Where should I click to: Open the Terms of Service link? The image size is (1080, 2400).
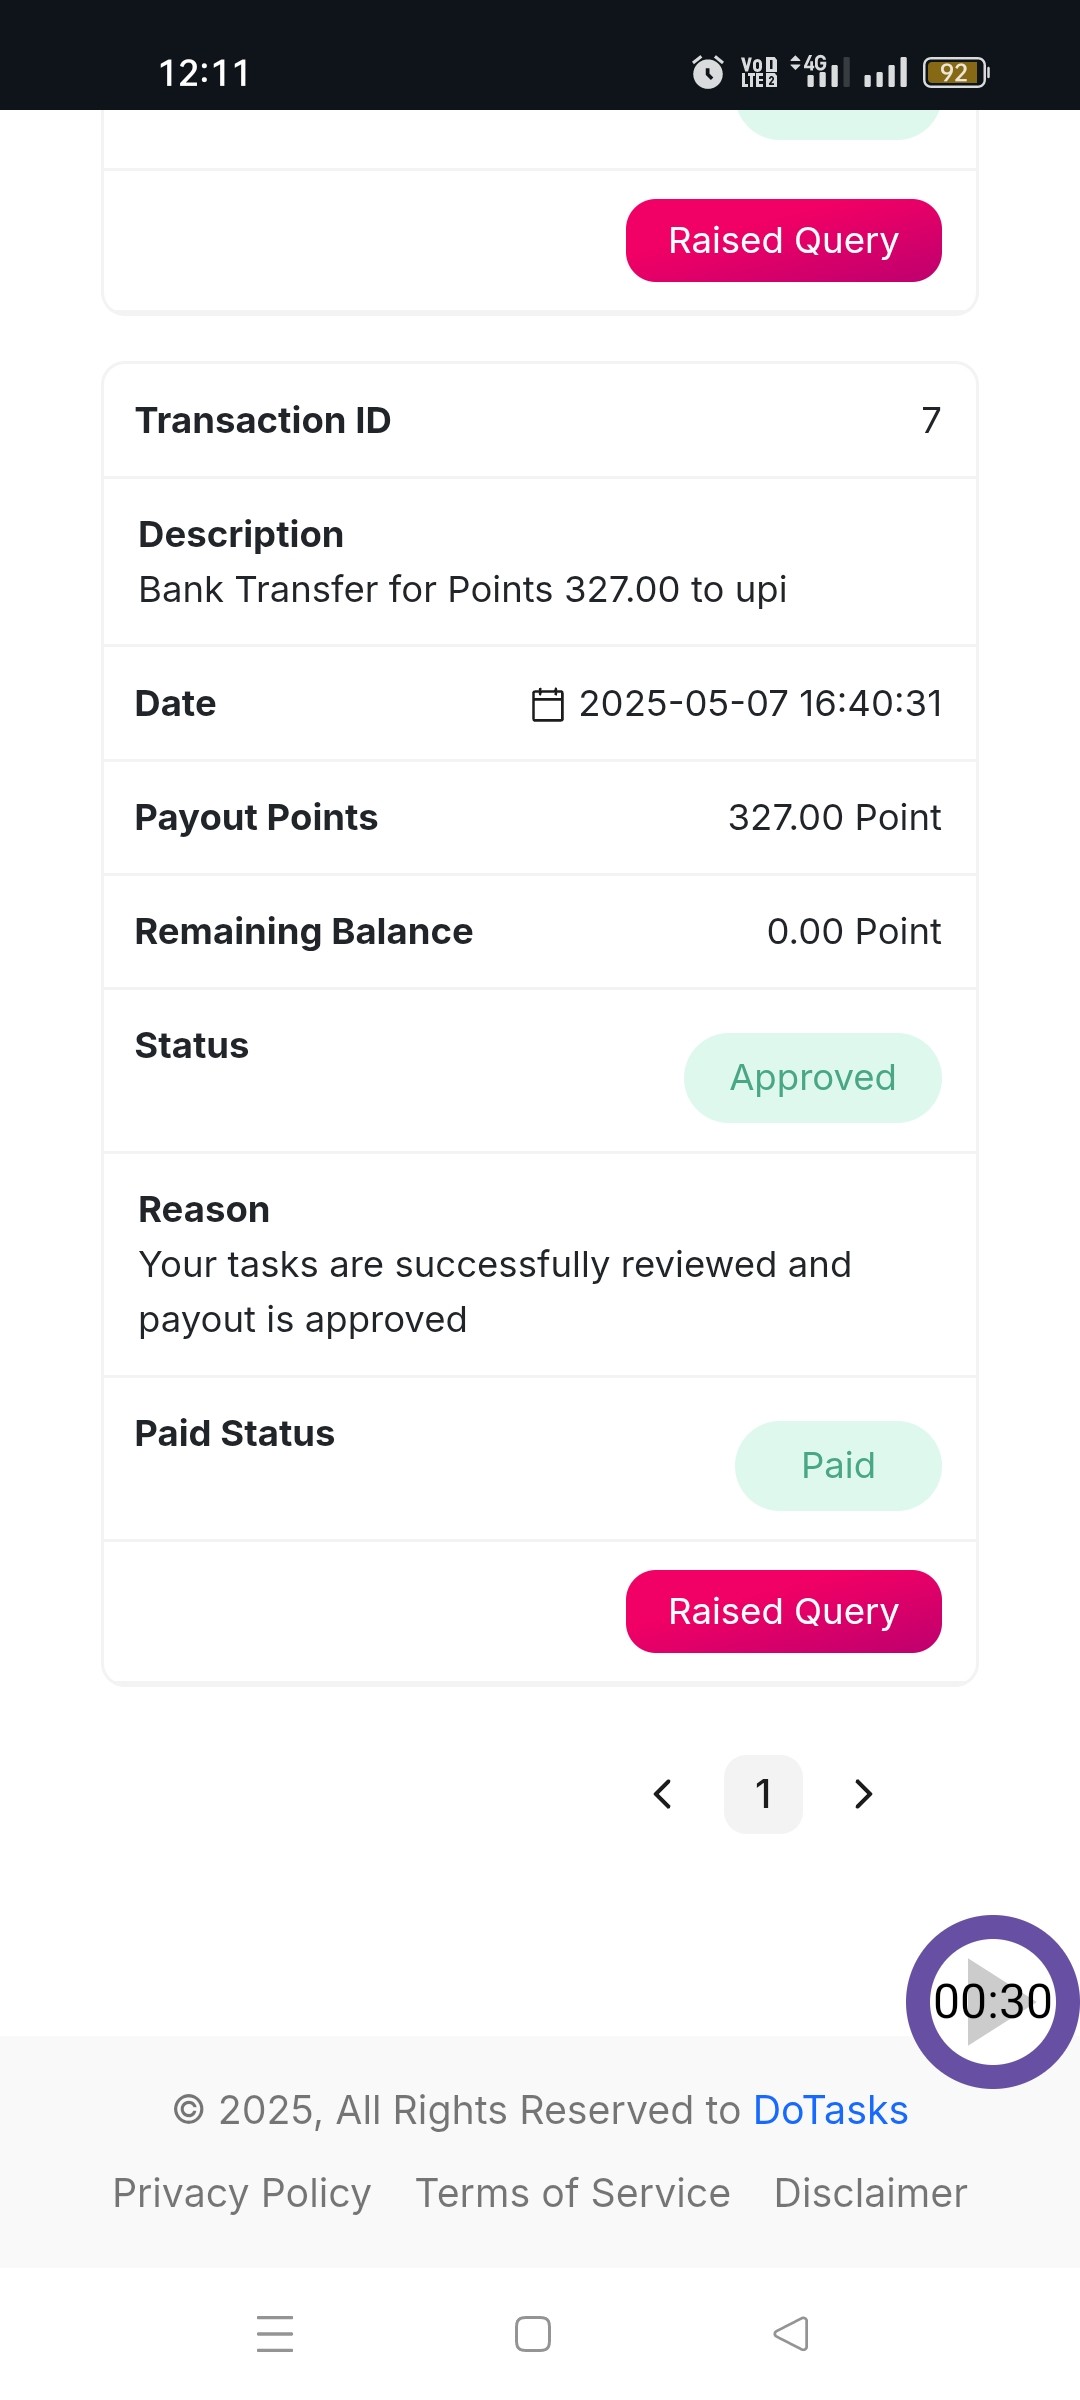coord(573,2193)
